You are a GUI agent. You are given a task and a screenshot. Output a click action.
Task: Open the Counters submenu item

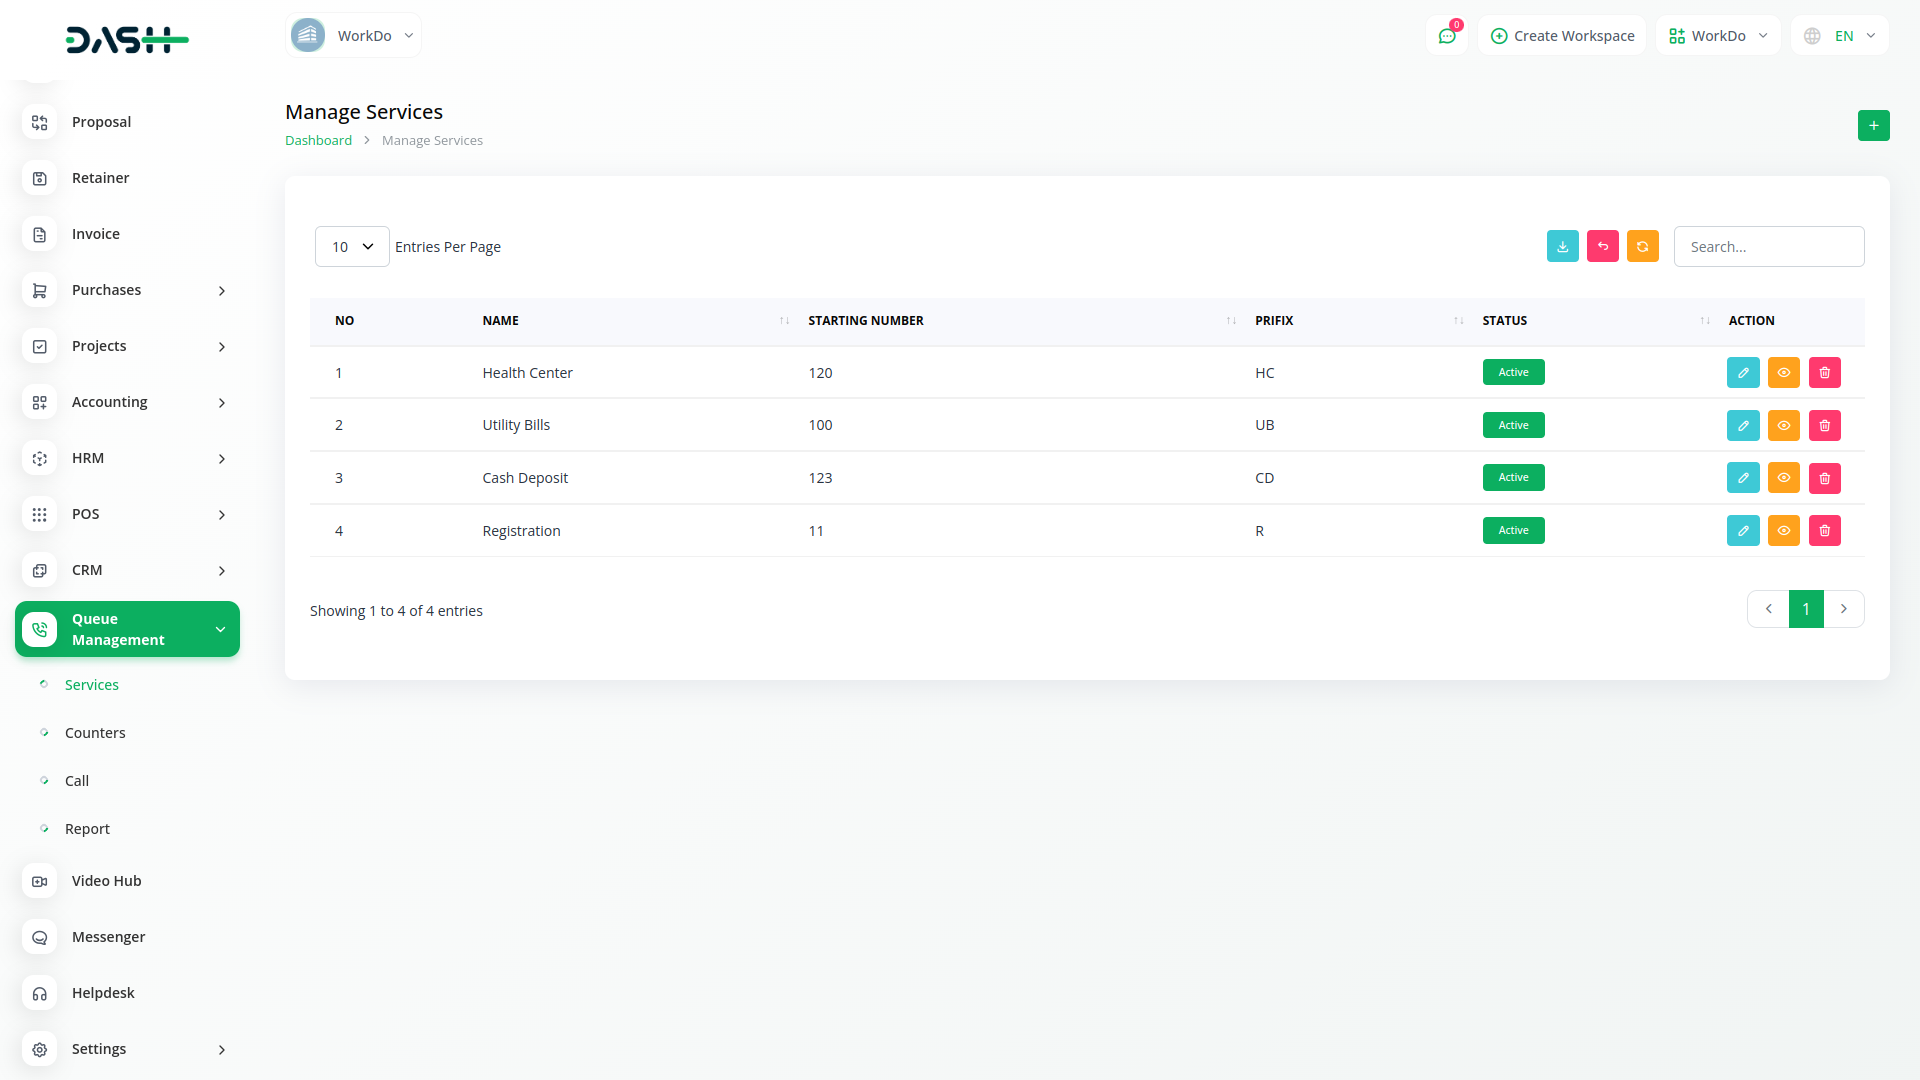[x=95, y=733]
